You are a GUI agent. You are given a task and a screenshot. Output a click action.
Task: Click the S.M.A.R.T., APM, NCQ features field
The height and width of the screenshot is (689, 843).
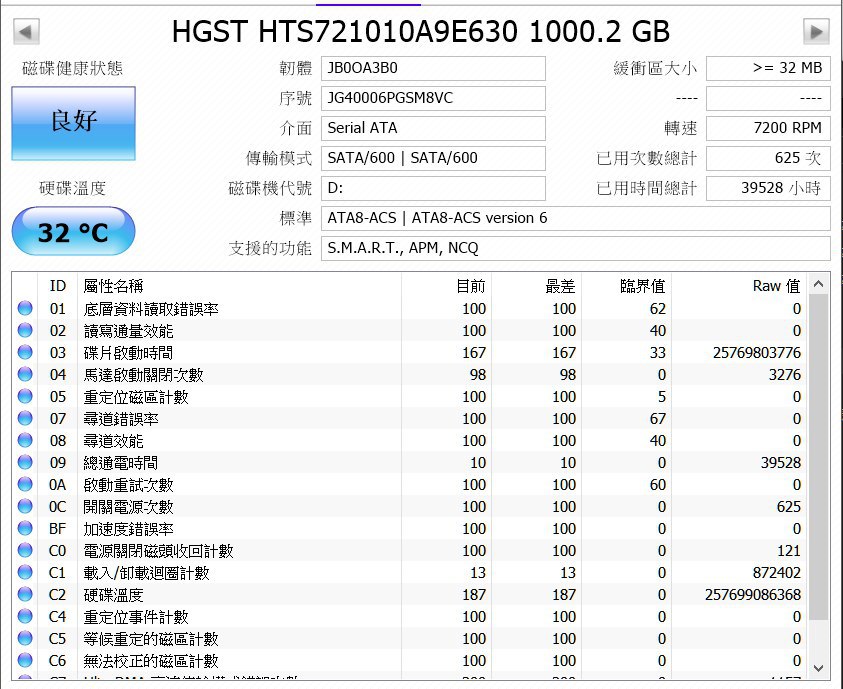576,248
